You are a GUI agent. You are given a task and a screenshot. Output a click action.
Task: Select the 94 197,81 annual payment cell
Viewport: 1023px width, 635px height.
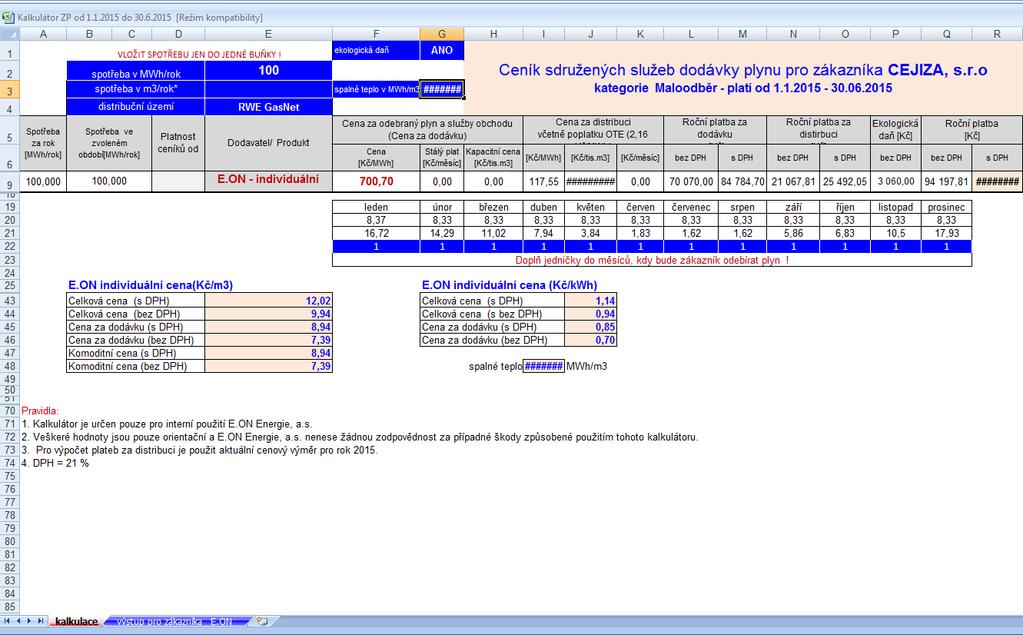(947, 181)
